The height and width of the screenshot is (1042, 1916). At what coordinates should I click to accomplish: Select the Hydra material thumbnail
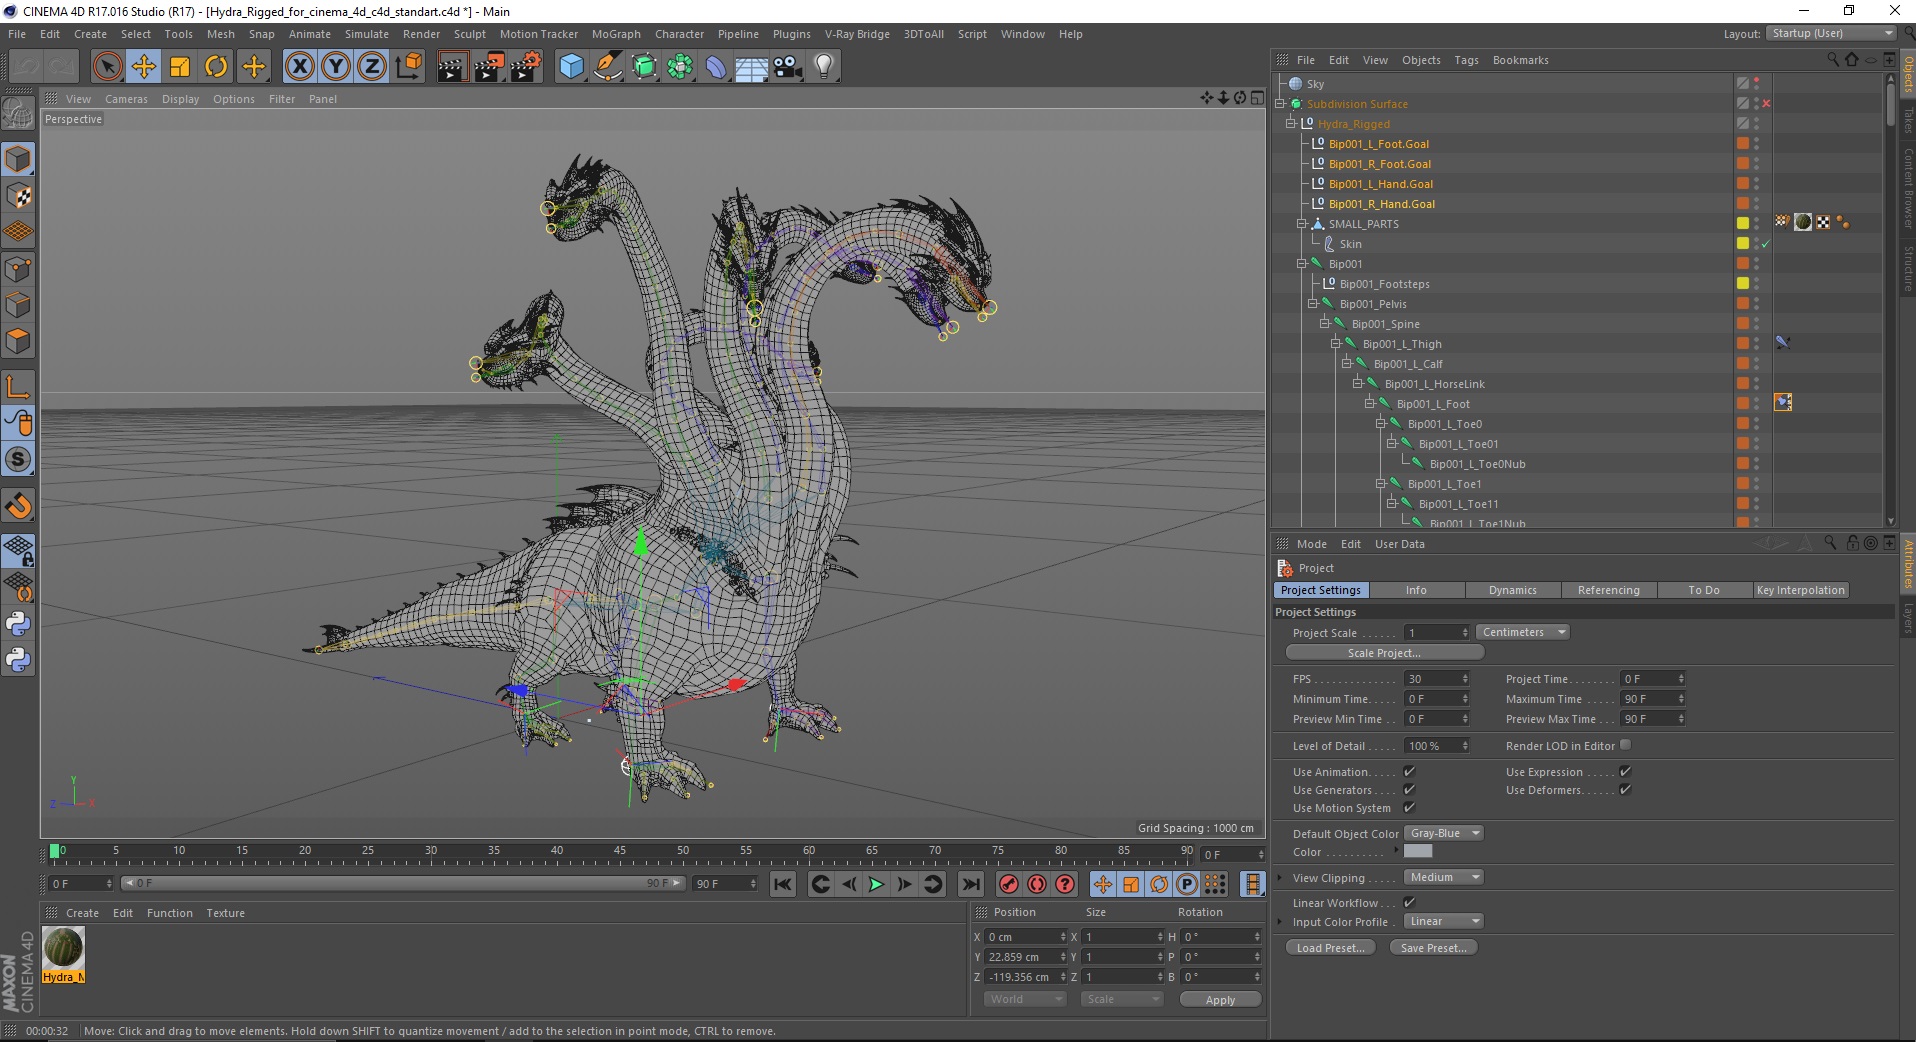pyautogui.click(x=63, y=948)
